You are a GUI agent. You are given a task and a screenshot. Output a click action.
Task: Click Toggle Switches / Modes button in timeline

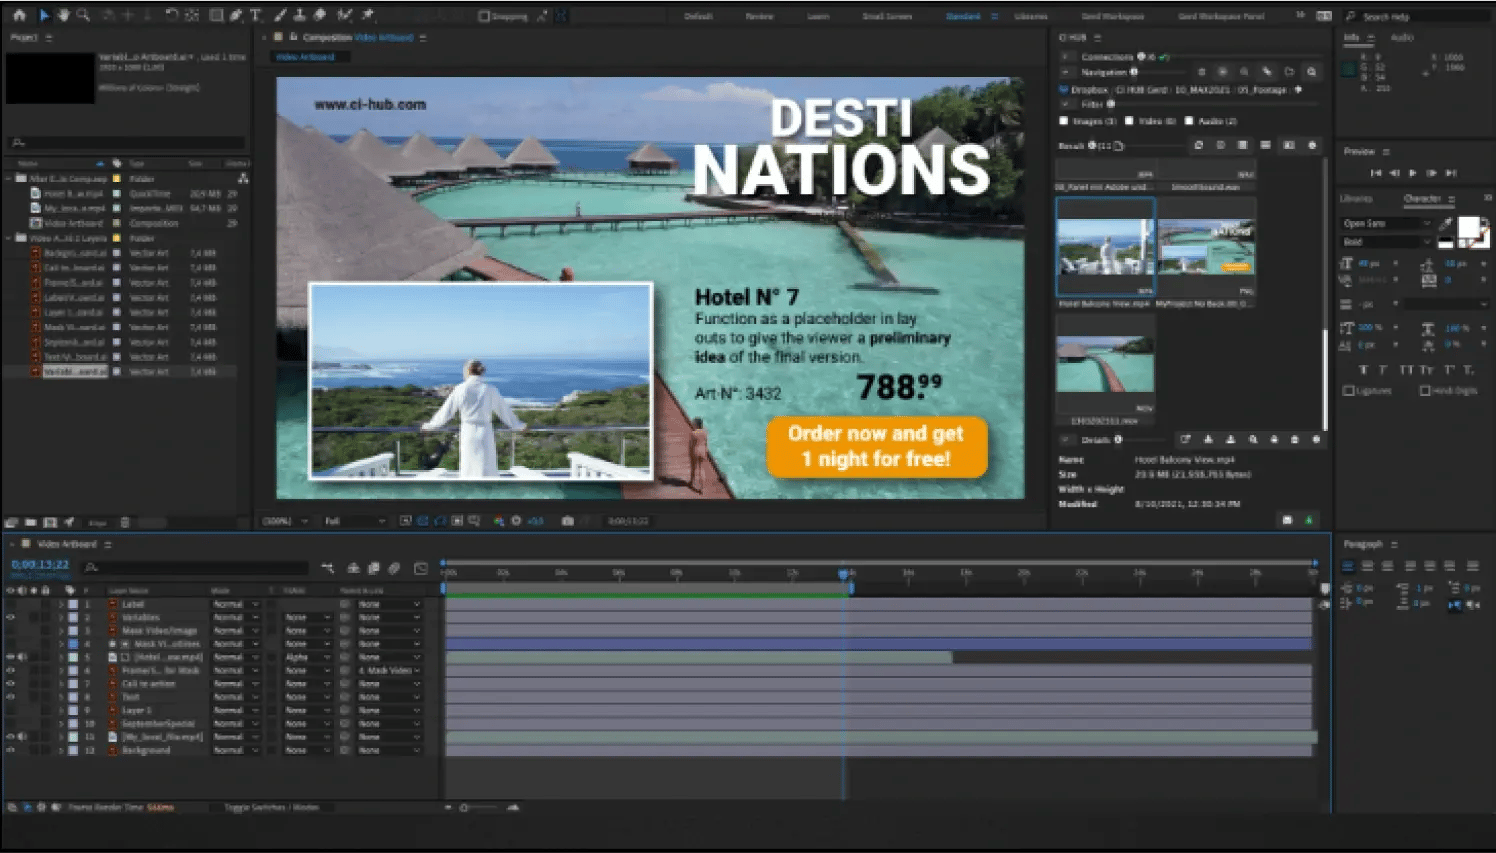(271, 807)
